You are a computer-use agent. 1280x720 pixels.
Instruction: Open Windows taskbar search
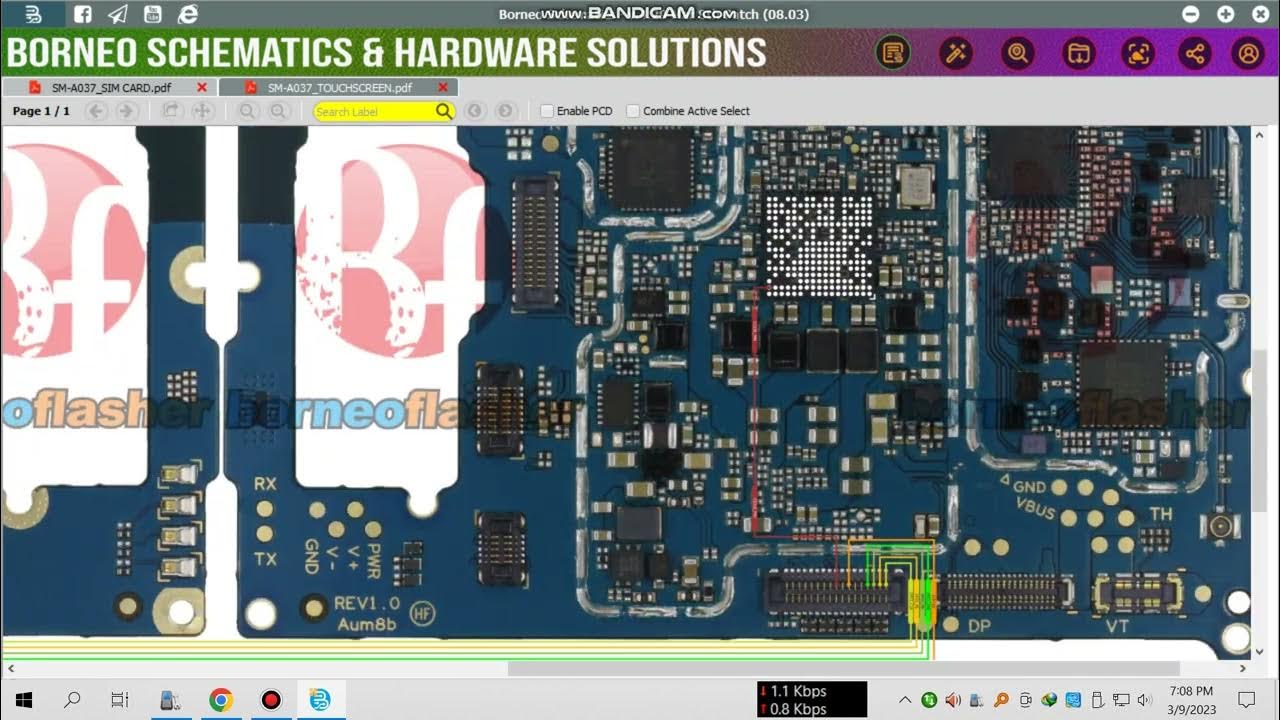coord(72,700)
